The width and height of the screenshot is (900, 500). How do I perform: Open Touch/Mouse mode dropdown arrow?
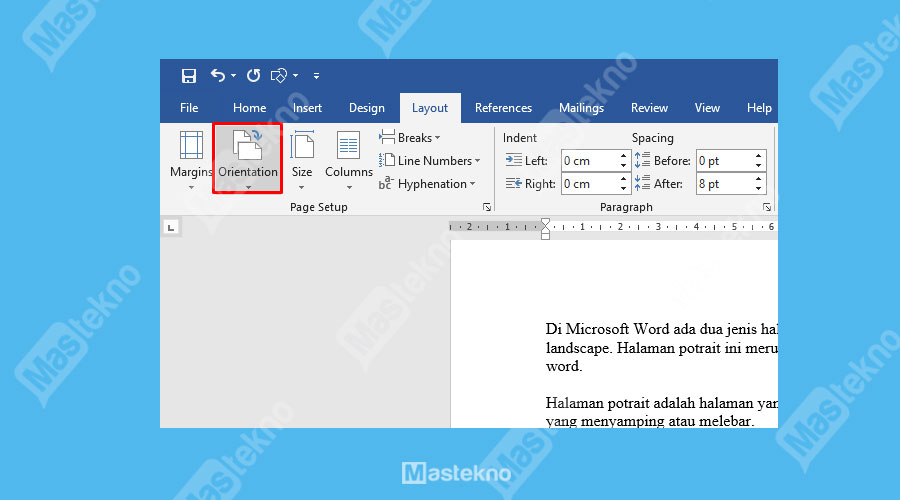coord(295,76)
